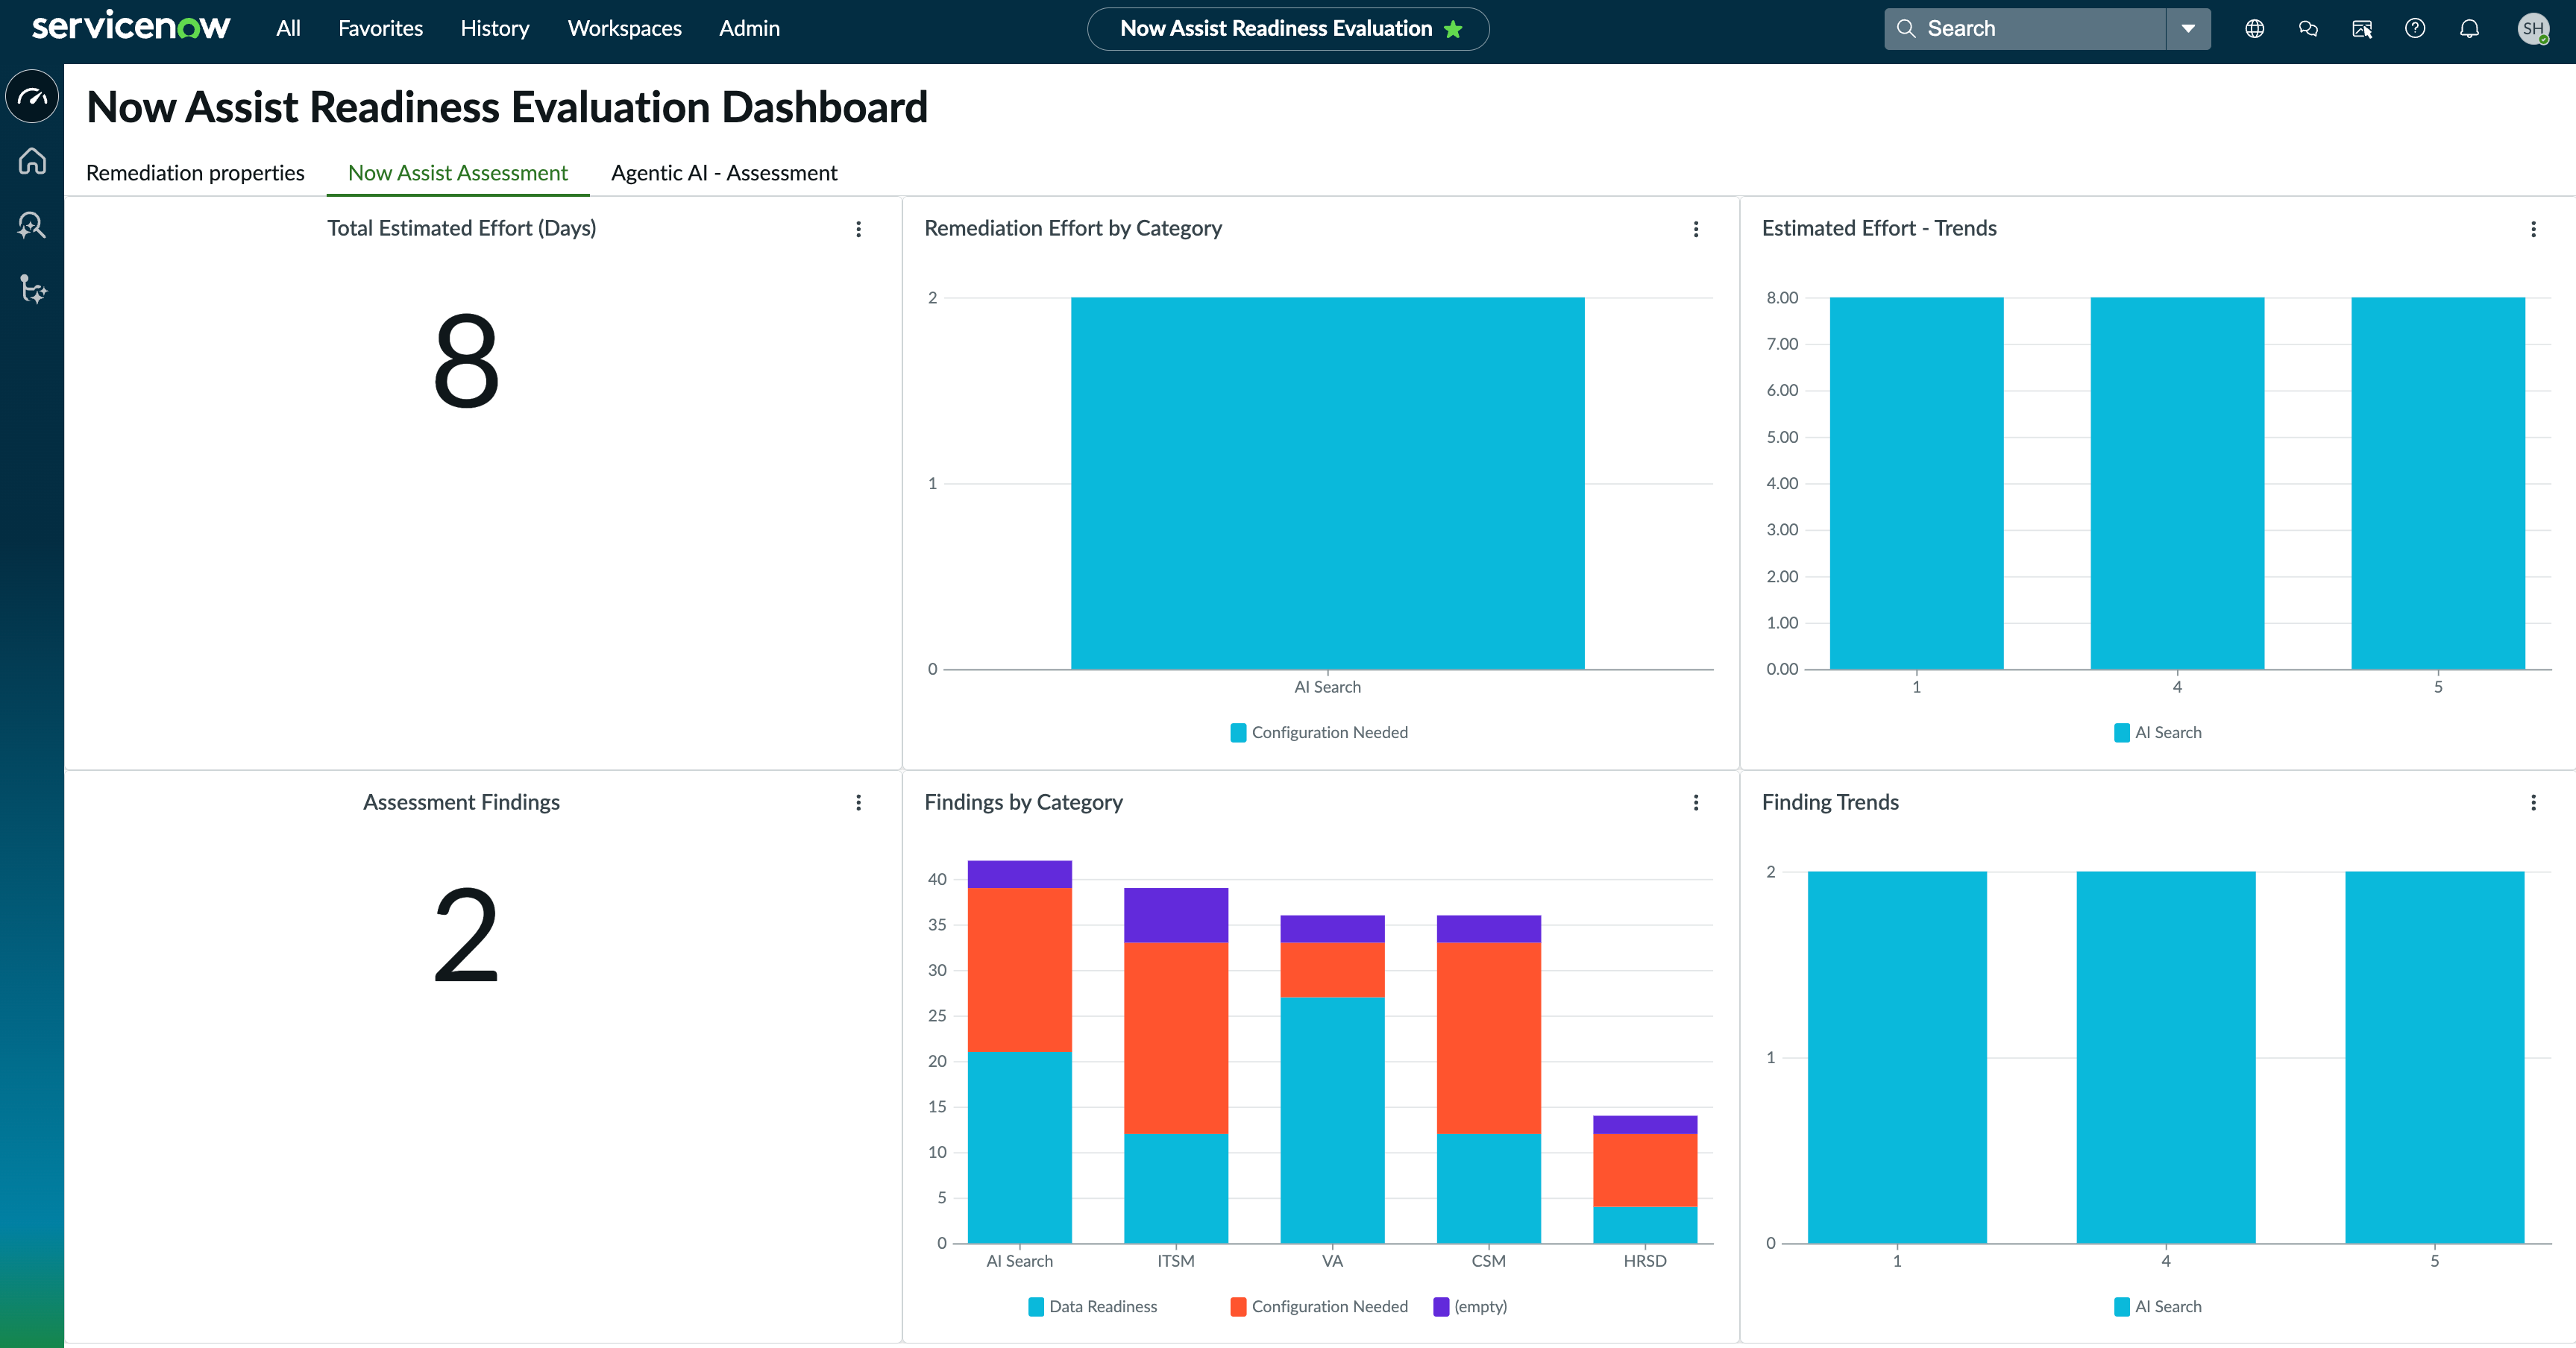2576x1348 pixels.
Task: Open the Estimated Effort - Trends options menu
Action: pos(2533,229)
